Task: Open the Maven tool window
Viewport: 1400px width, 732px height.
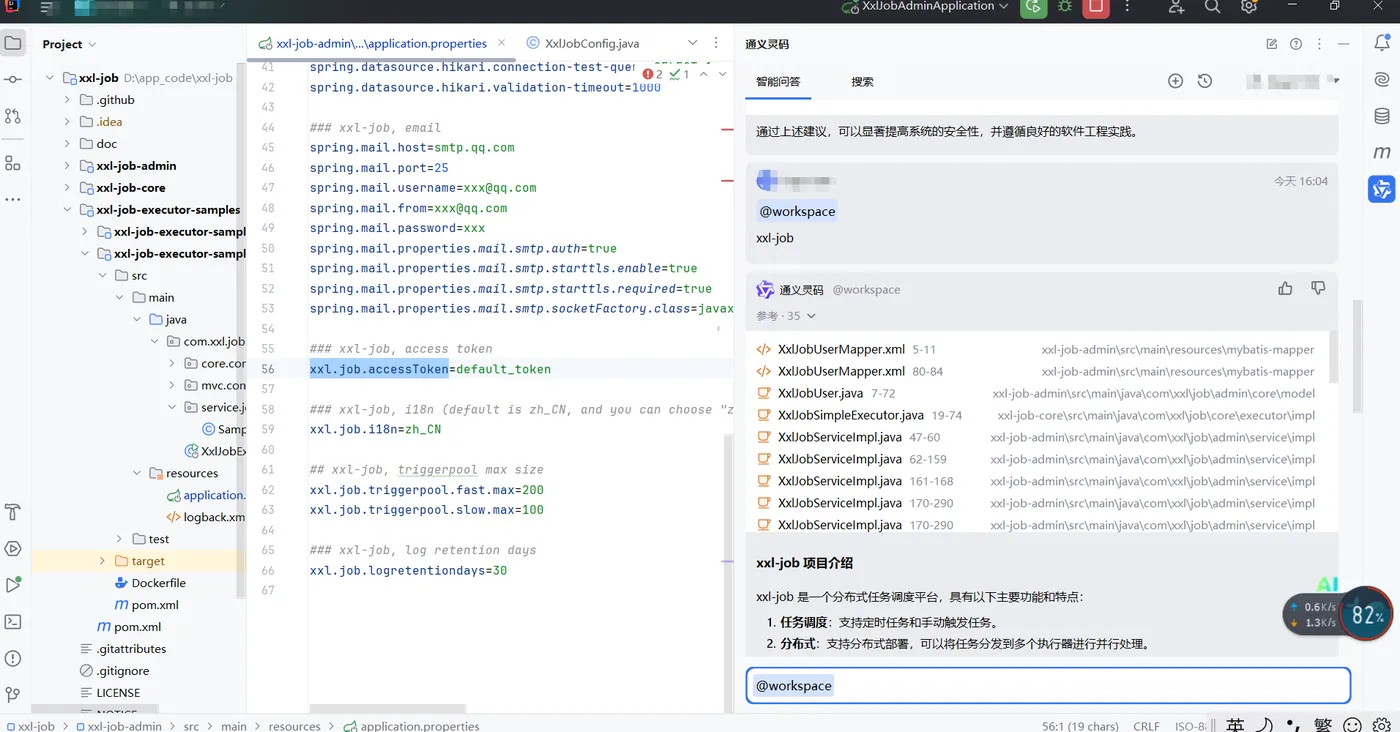Action: [1382, 152]
